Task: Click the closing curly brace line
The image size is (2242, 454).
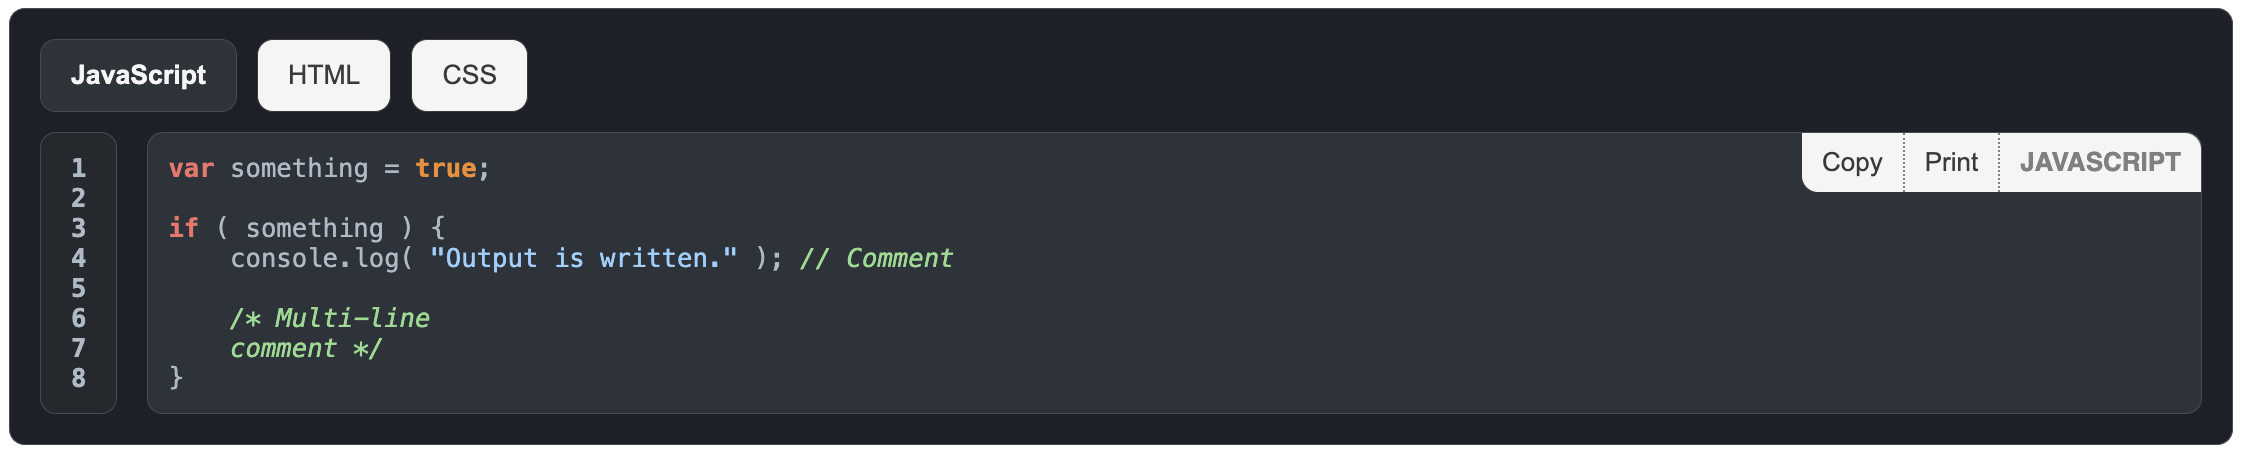Action: [176, 378]
